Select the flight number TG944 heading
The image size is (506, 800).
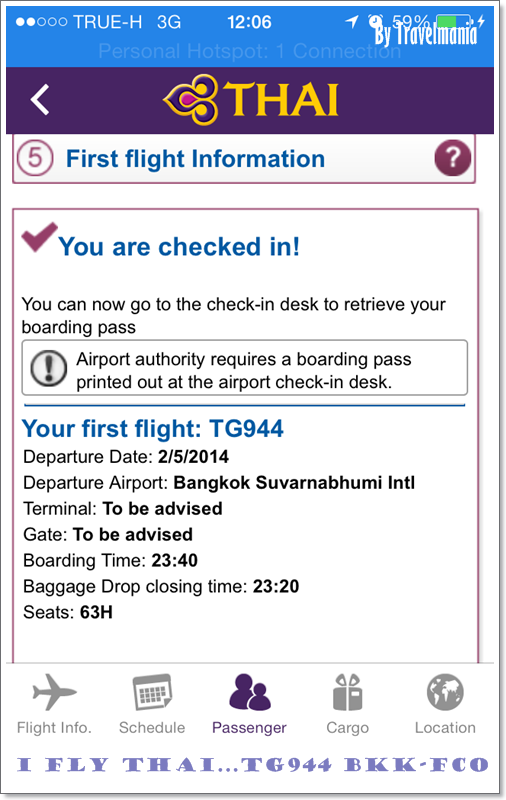click(152, 428)
